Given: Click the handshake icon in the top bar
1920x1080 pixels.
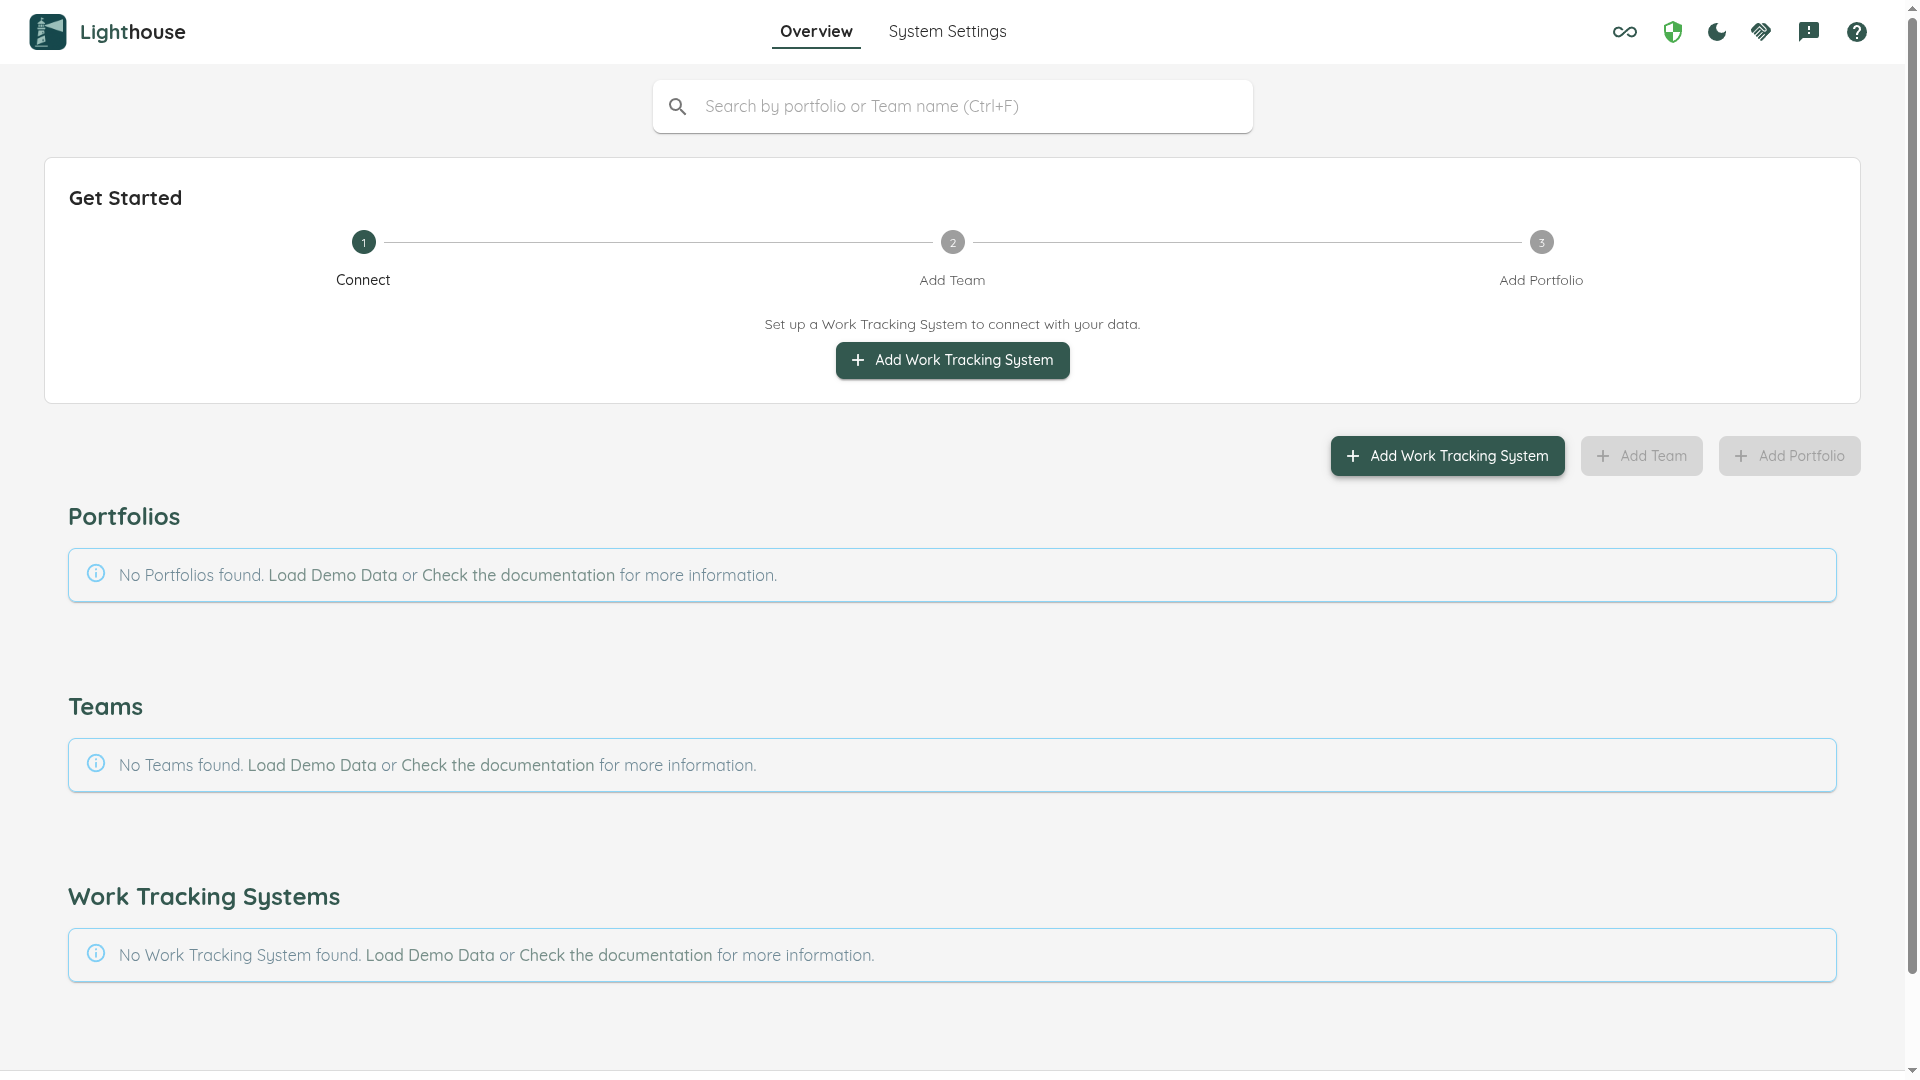Looking at the screenshot, I should tap(1761, 31).
